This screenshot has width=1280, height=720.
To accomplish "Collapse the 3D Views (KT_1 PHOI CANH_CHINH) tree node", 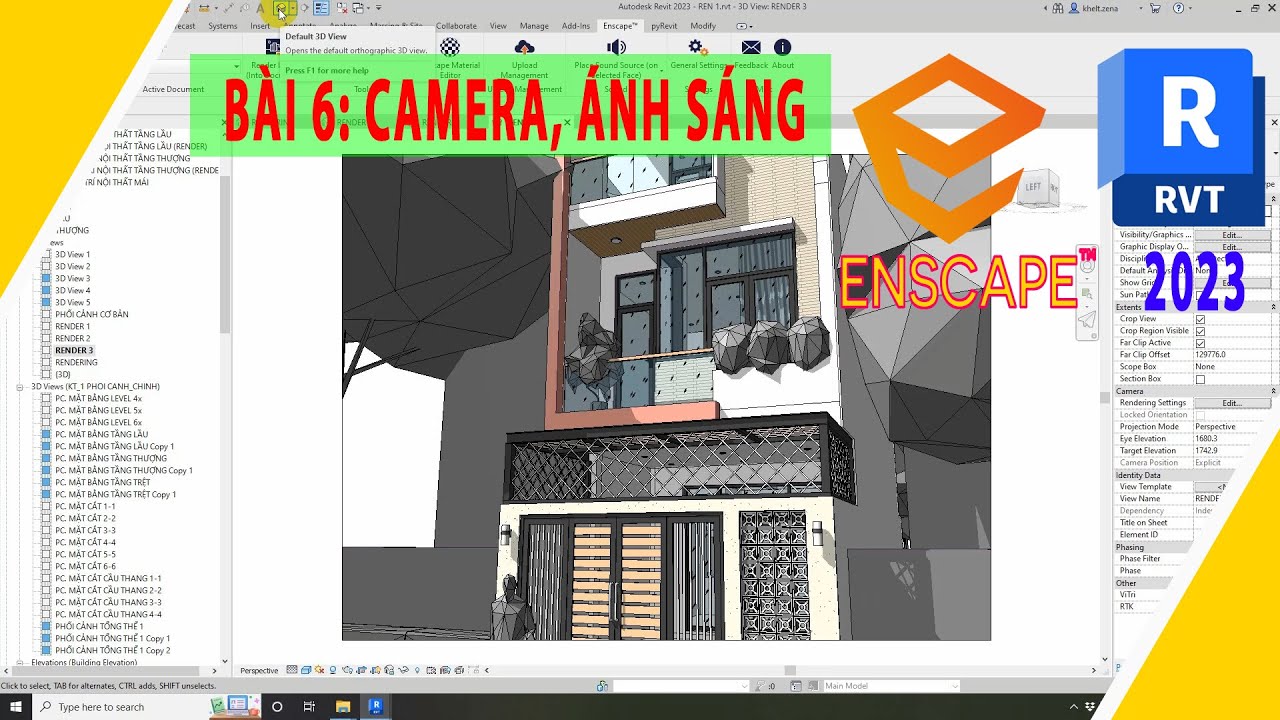I will pos(20,386).
